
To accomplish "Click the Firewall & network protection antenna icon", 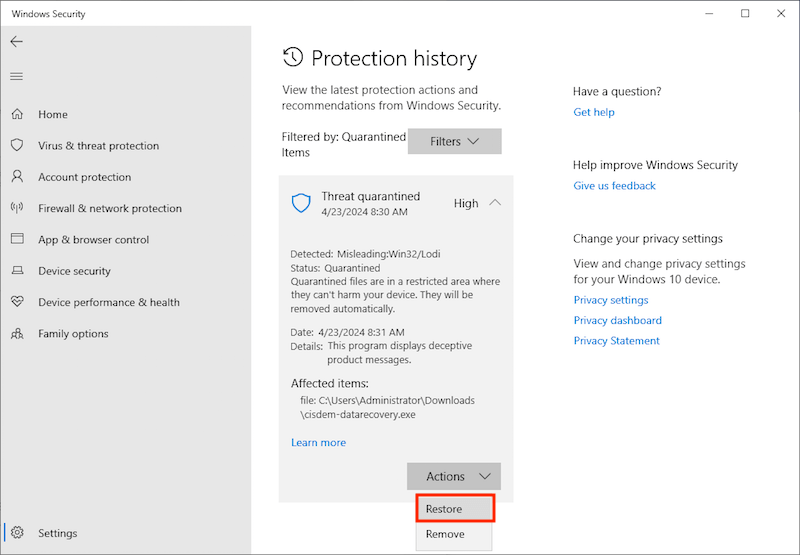I will pos(17,208).
